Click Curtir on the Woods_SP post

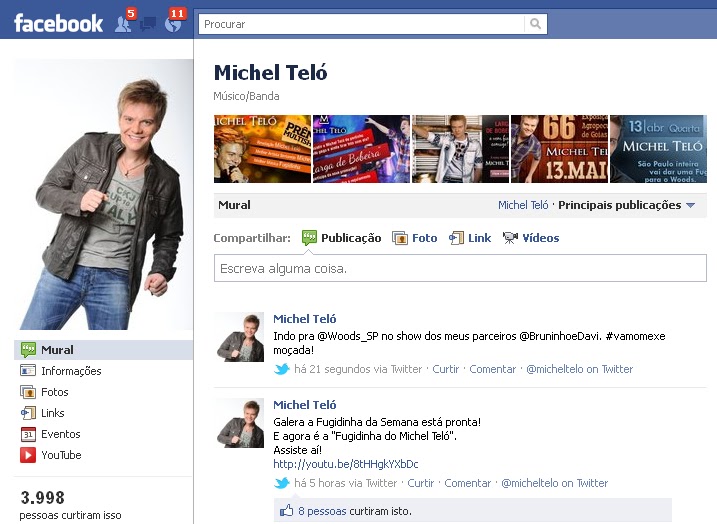point(445,369)
